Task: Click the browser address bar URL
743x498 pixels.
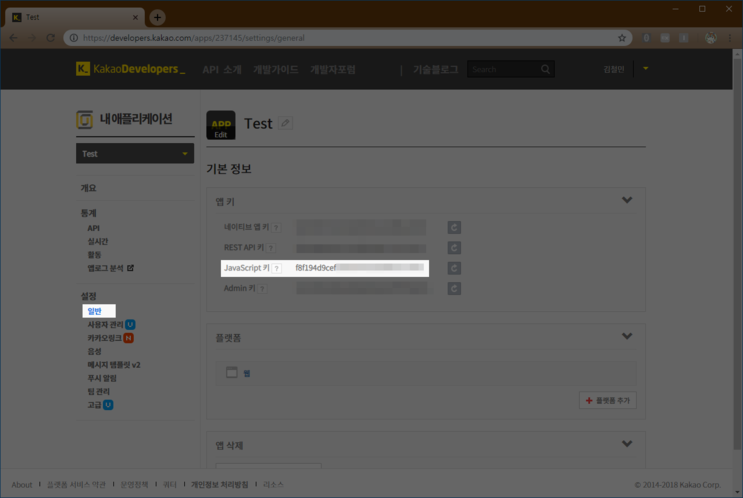Action: (194, 38)
